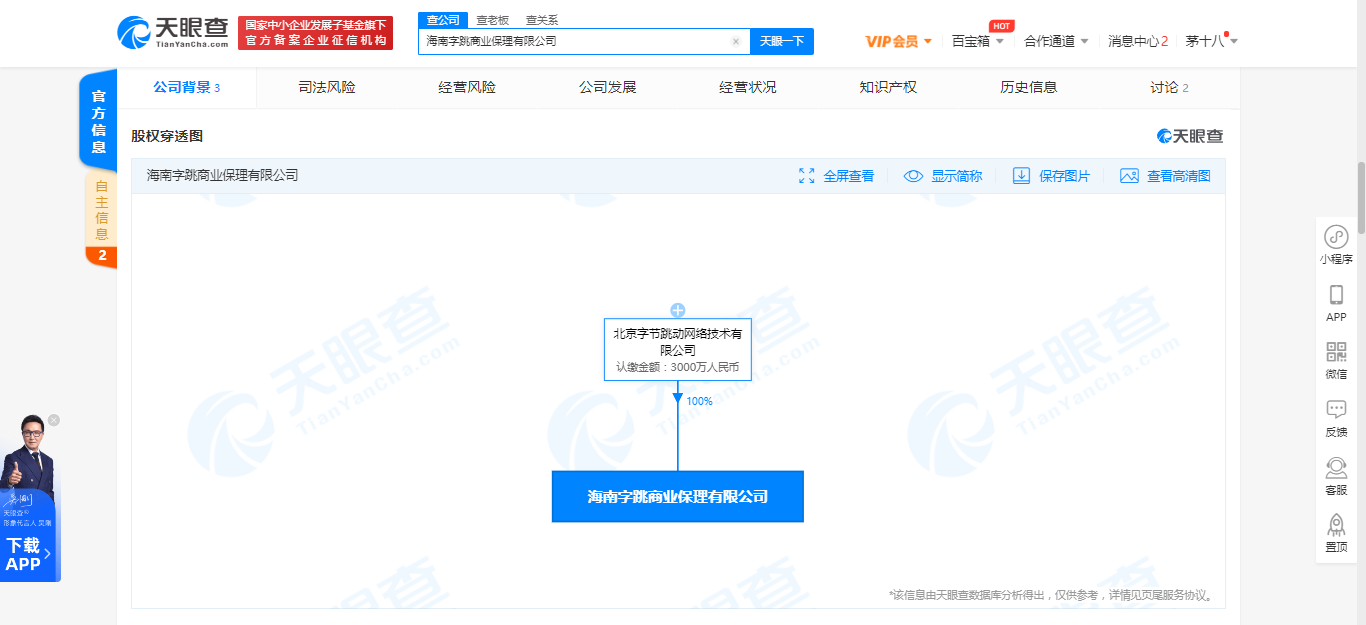Open 消息中心 message center link

pyautogui.click(x=1138, y=41)
